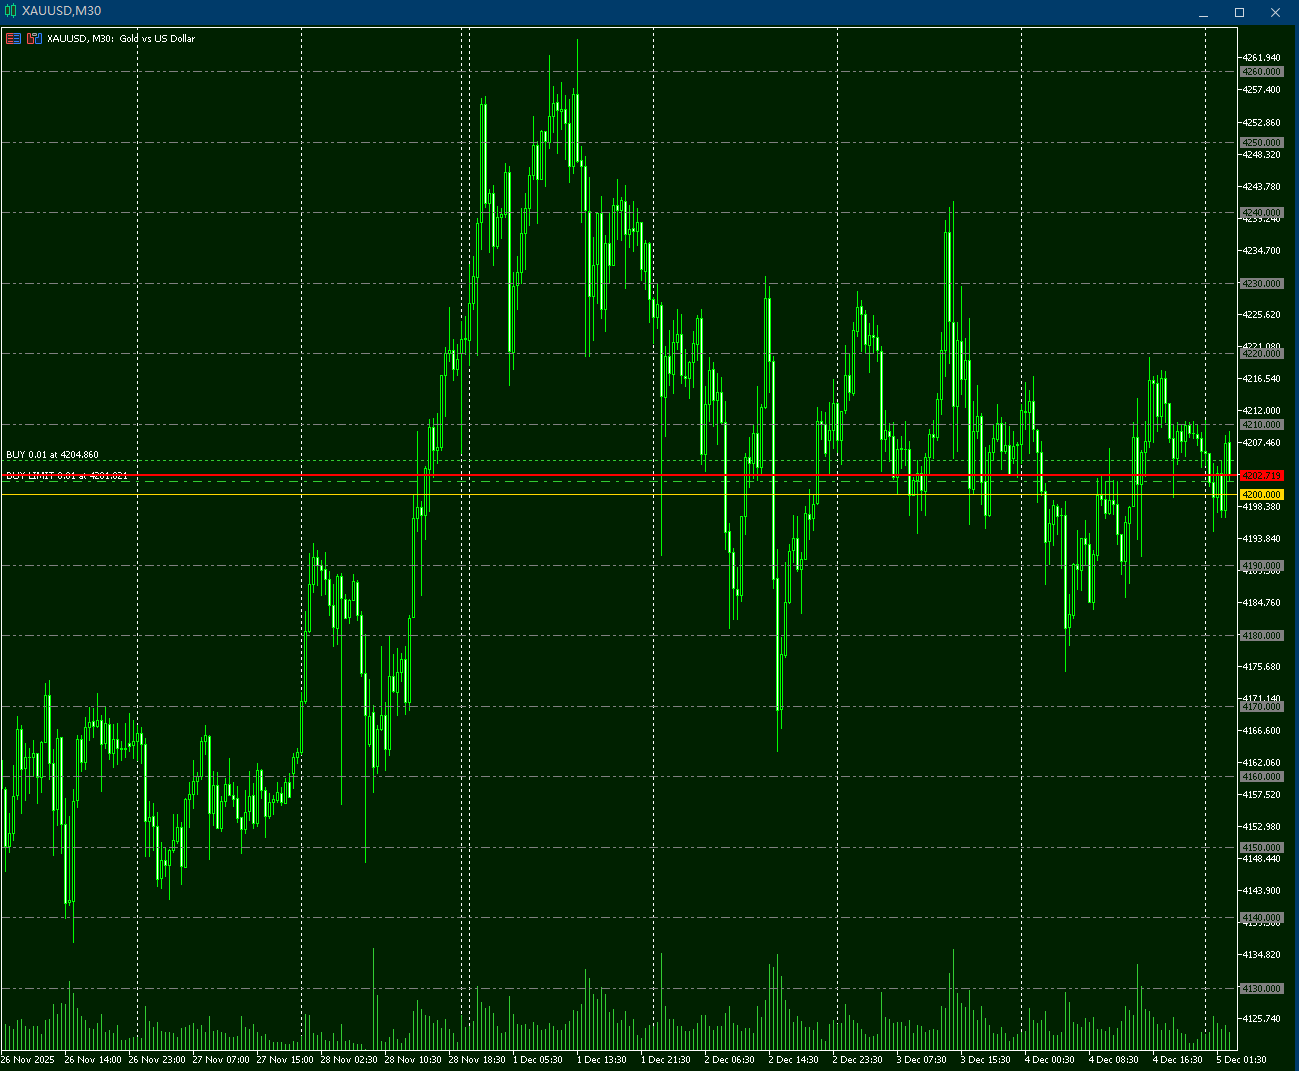The height and width of the screenshot is (1071, 1299).
Task: Click the '28 Nov 02:30' time axis label
Action: 349,1060
